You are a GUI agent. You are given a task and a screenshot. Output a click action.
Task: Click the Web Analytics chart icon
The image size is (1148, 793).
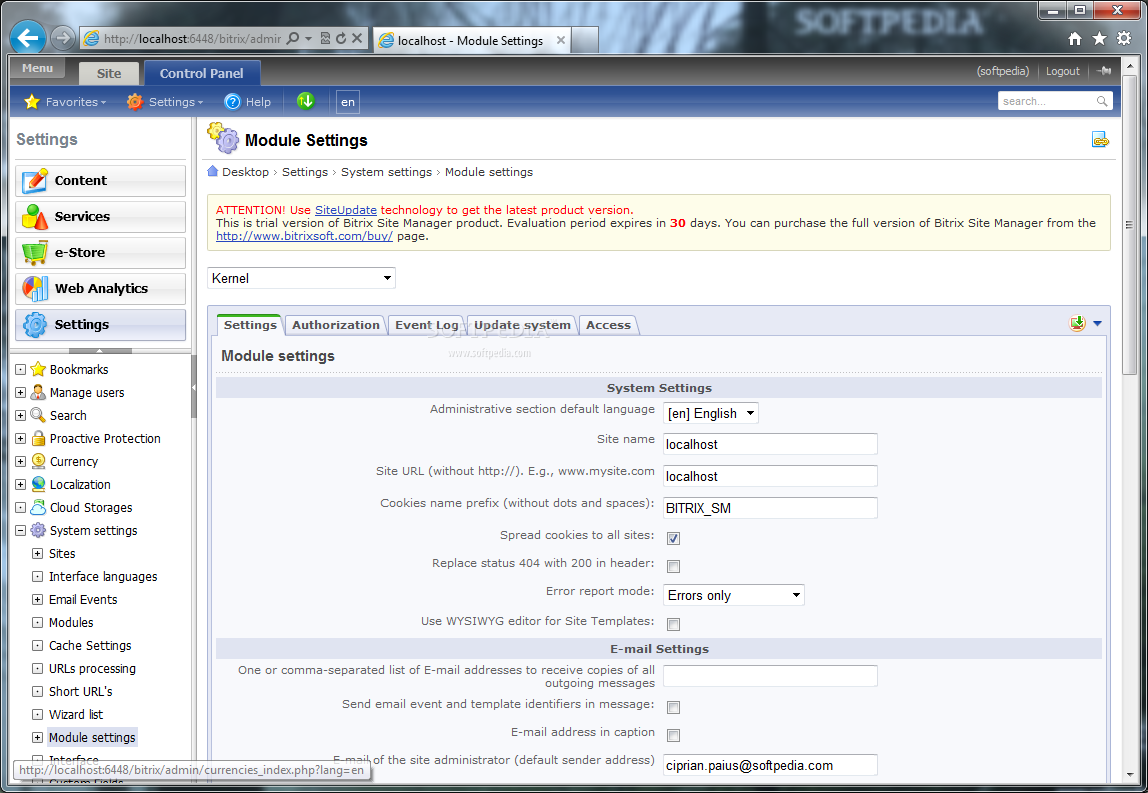(x=34, y=288)
